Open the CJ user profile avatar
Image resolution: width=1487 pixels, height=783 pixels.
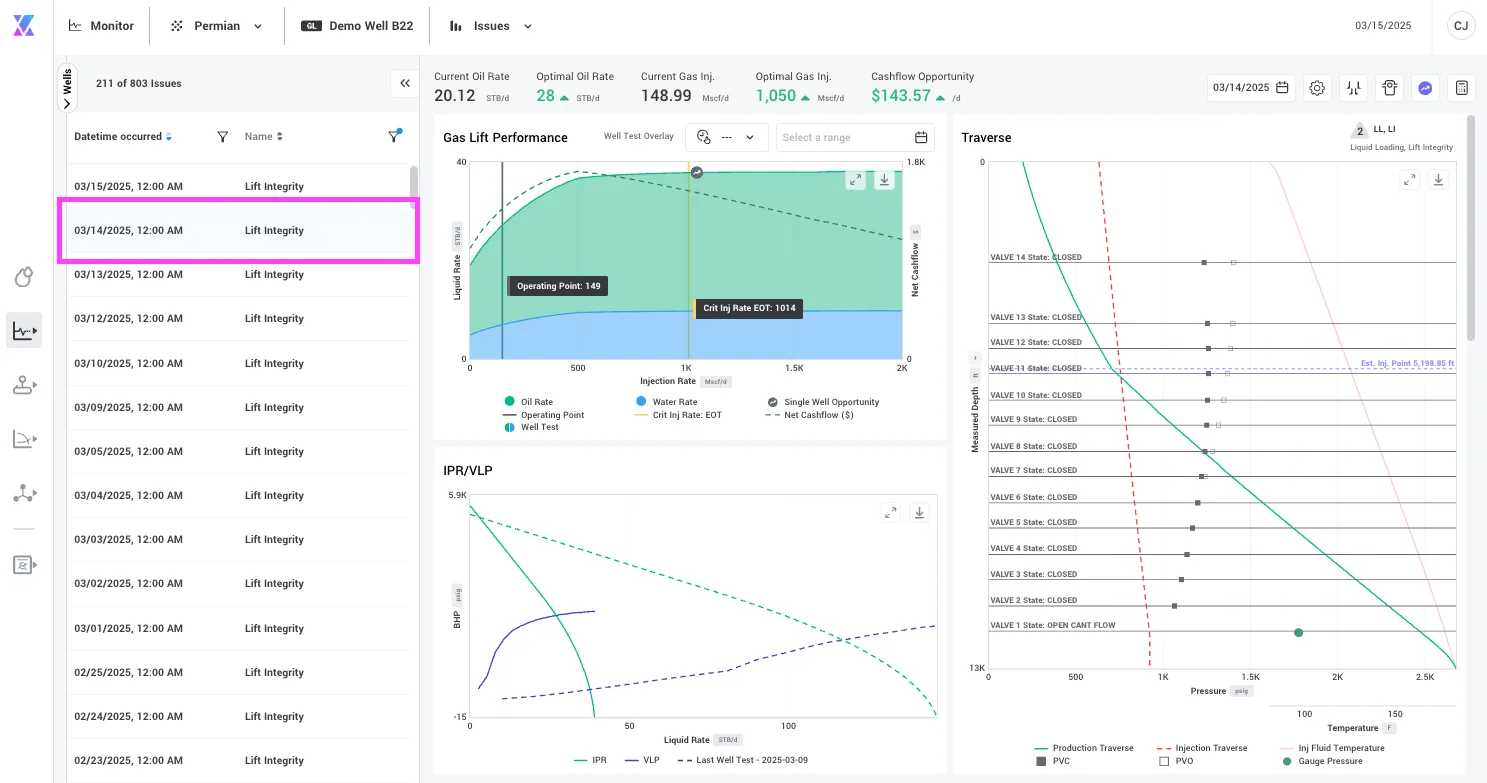point(1461,26)
